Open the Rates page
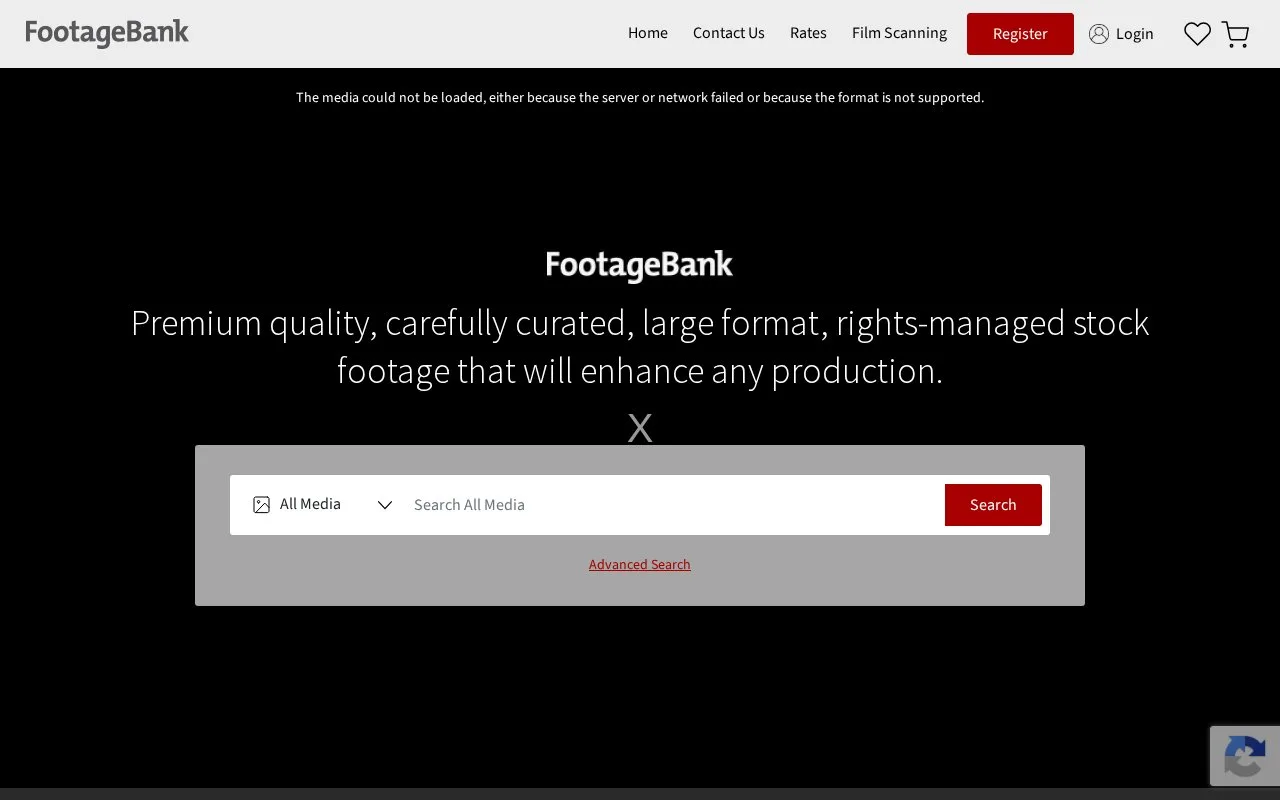This screenshot has width=1280, height=800. (x=808, y=33)
